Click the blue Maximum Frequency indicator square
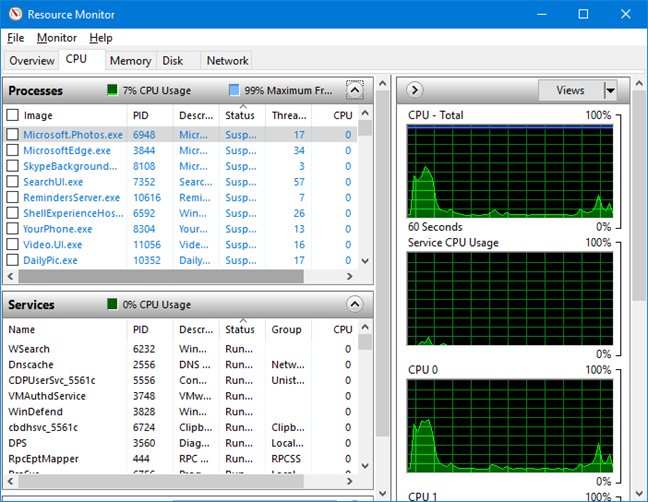This screenshot has height=502, width=648. point(234,91)
